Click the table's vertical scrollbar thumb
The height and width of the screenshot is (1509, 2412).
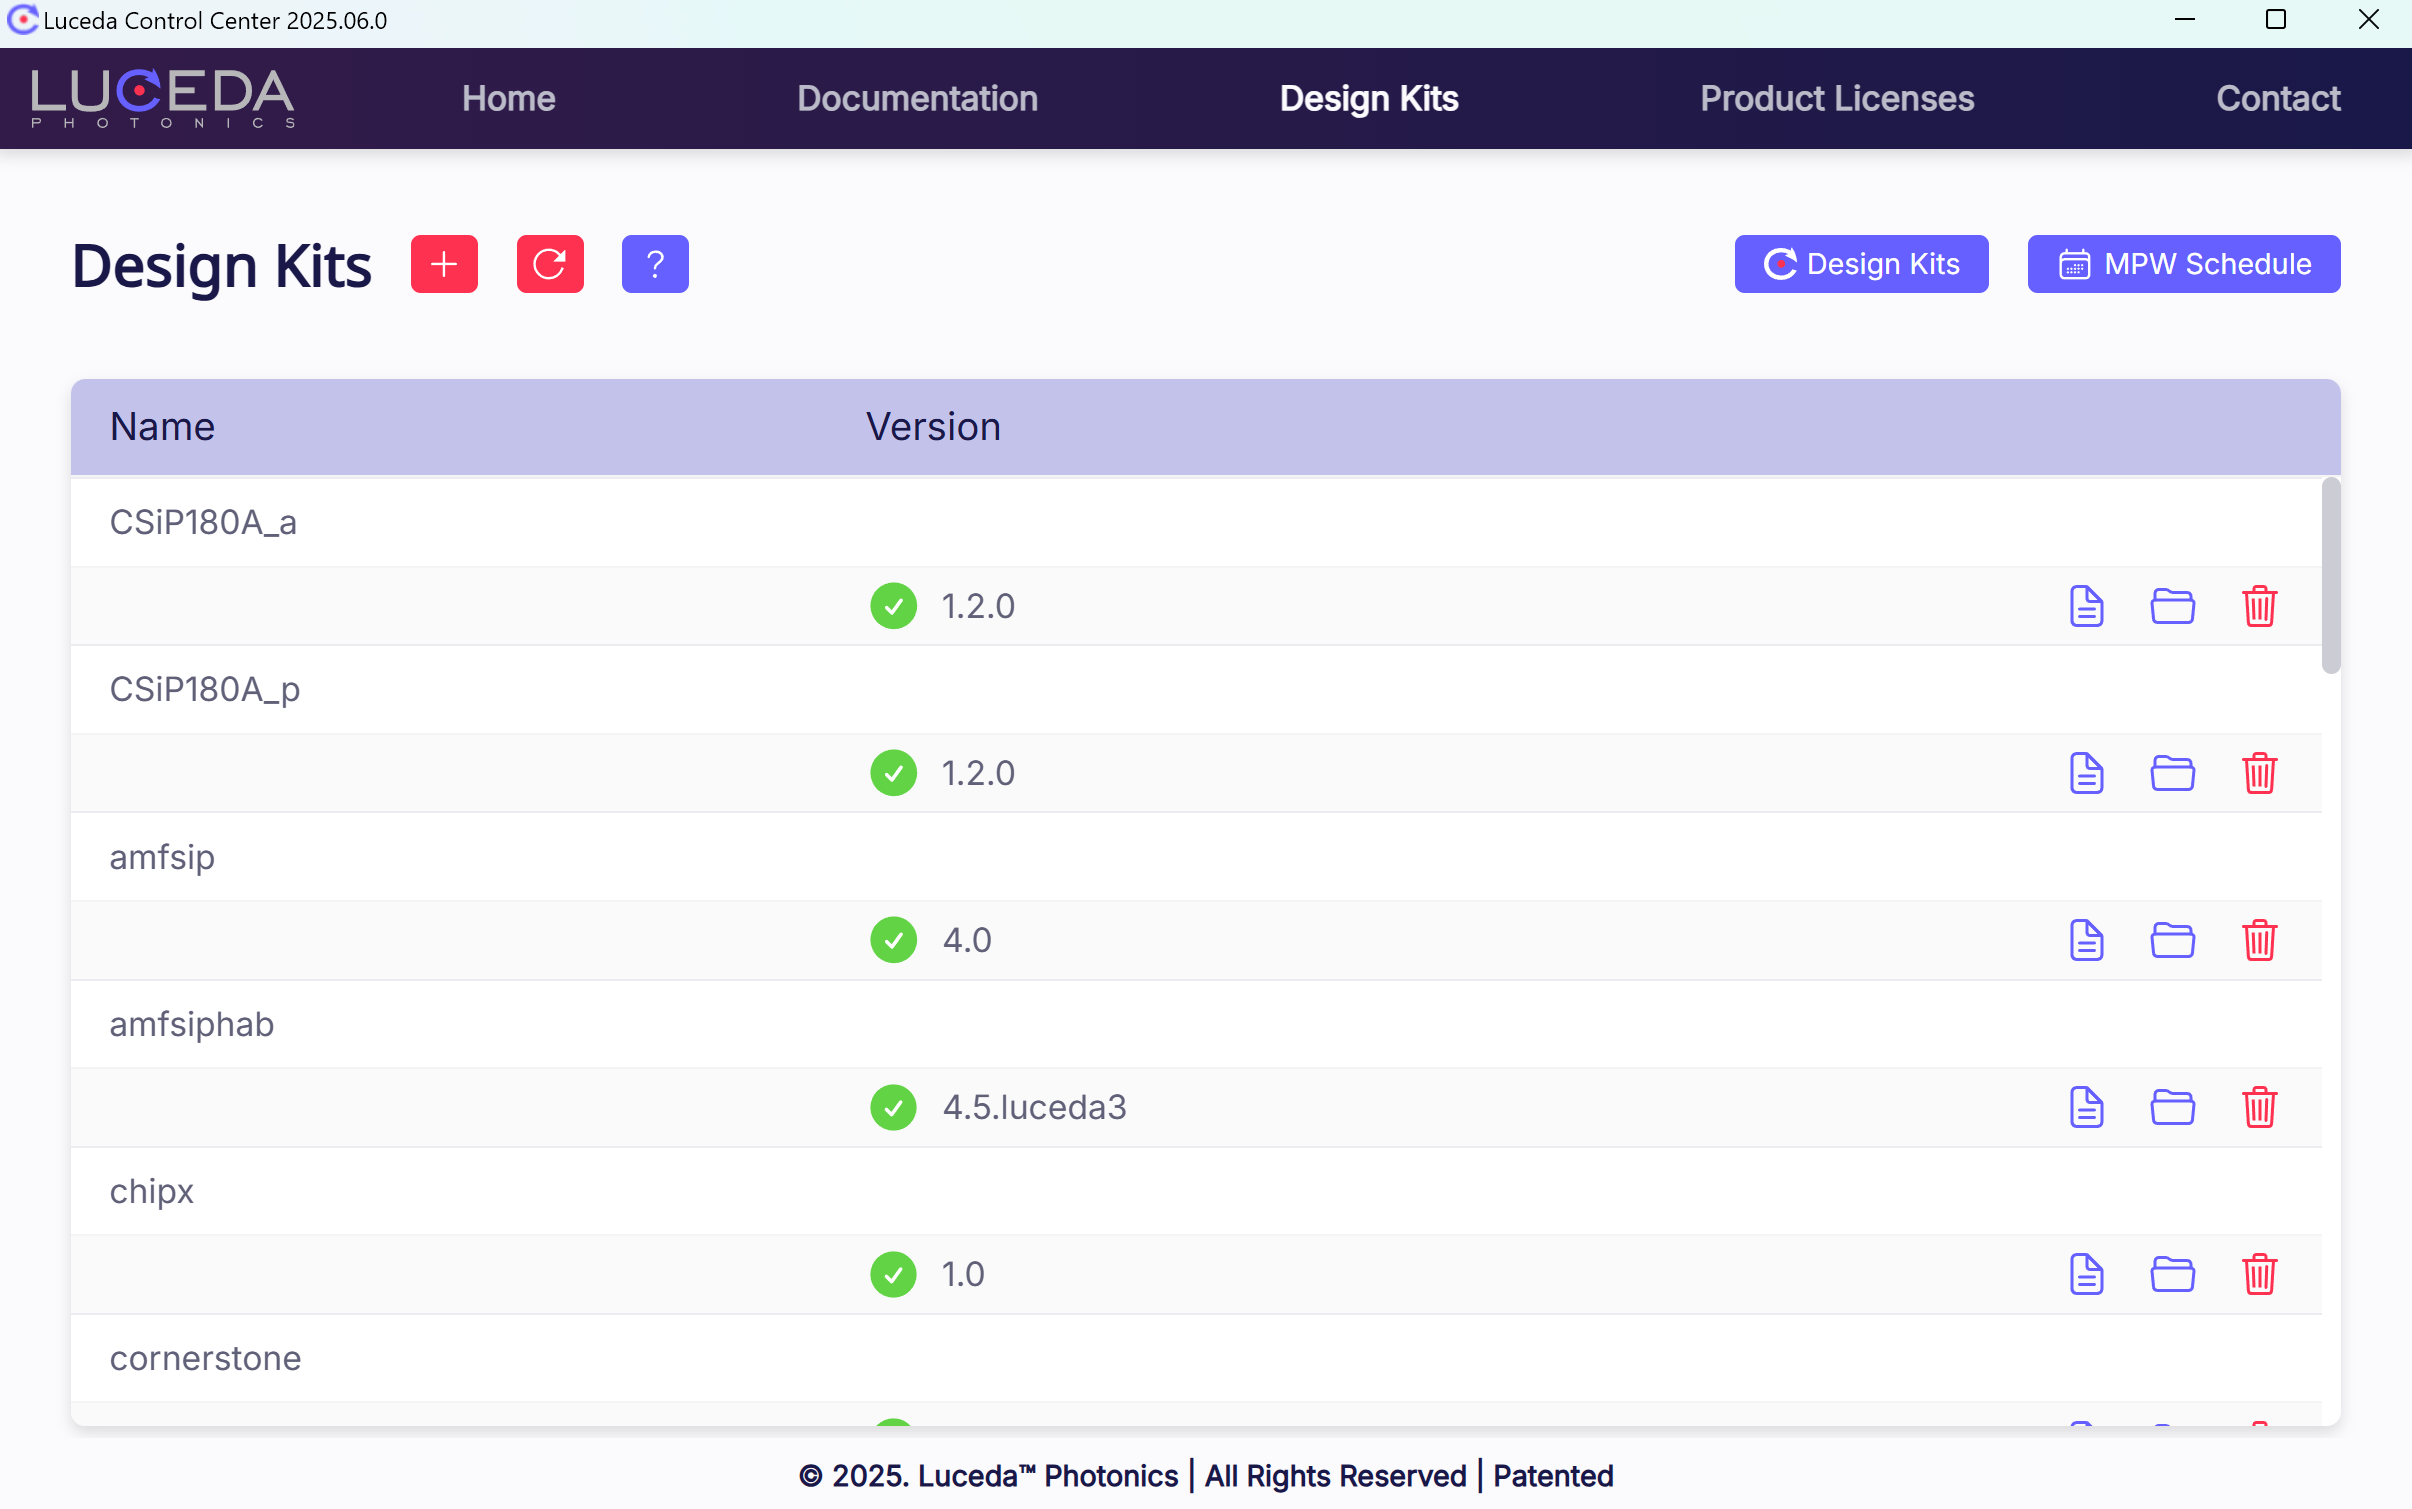tap(2331, 576)
